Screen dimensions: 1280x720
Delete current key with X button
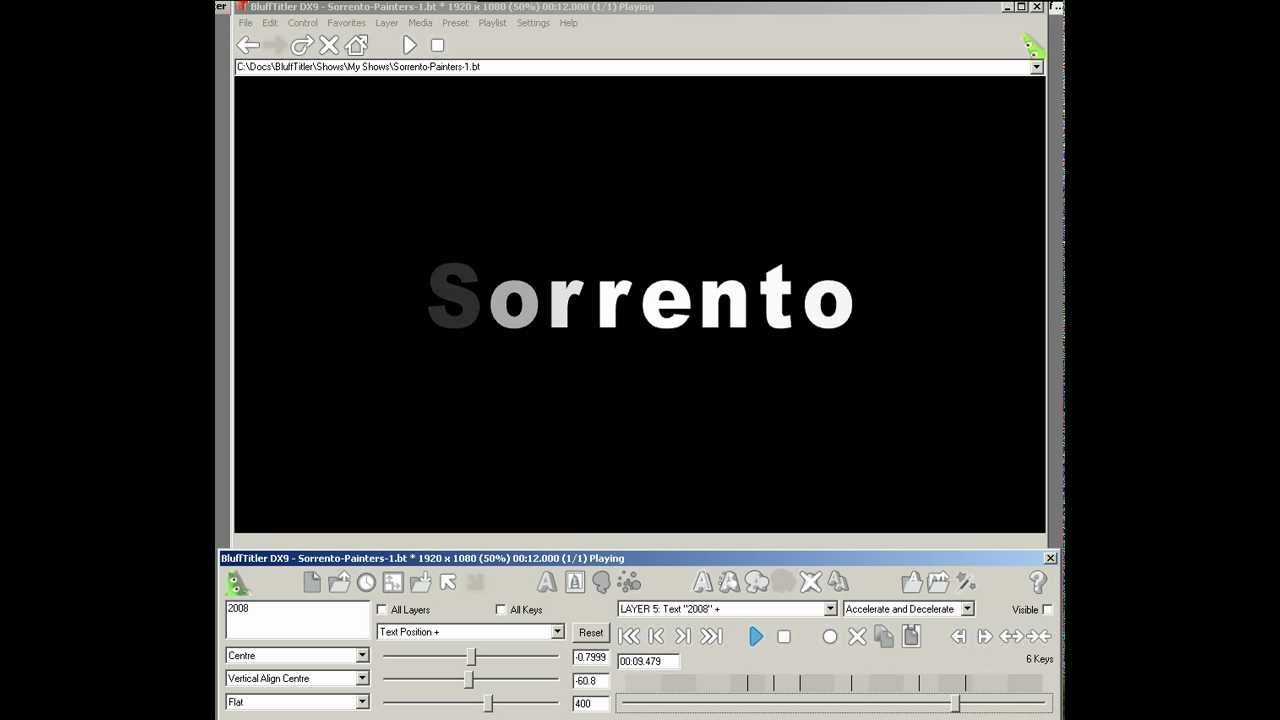(857, 636)
